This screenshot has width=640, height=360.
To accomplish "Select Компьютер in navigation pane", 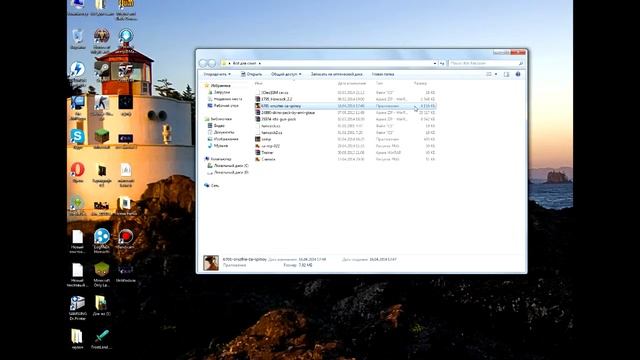I will click(221, 159).
